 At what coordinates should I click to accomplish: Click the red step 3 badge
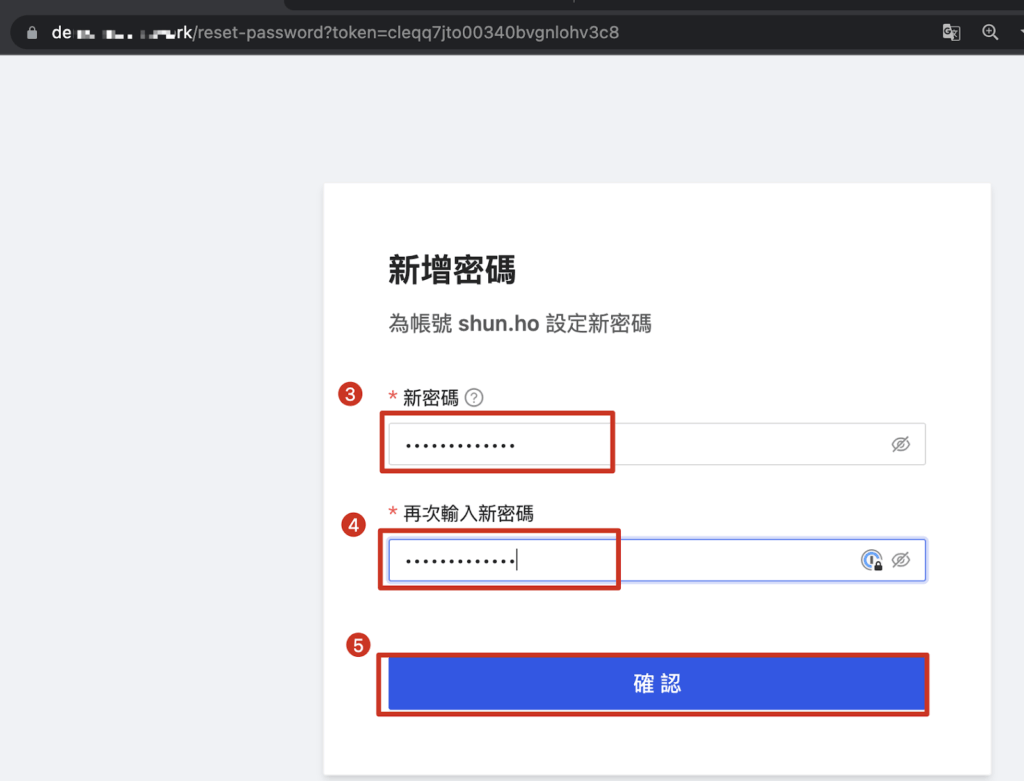(350, 395)
